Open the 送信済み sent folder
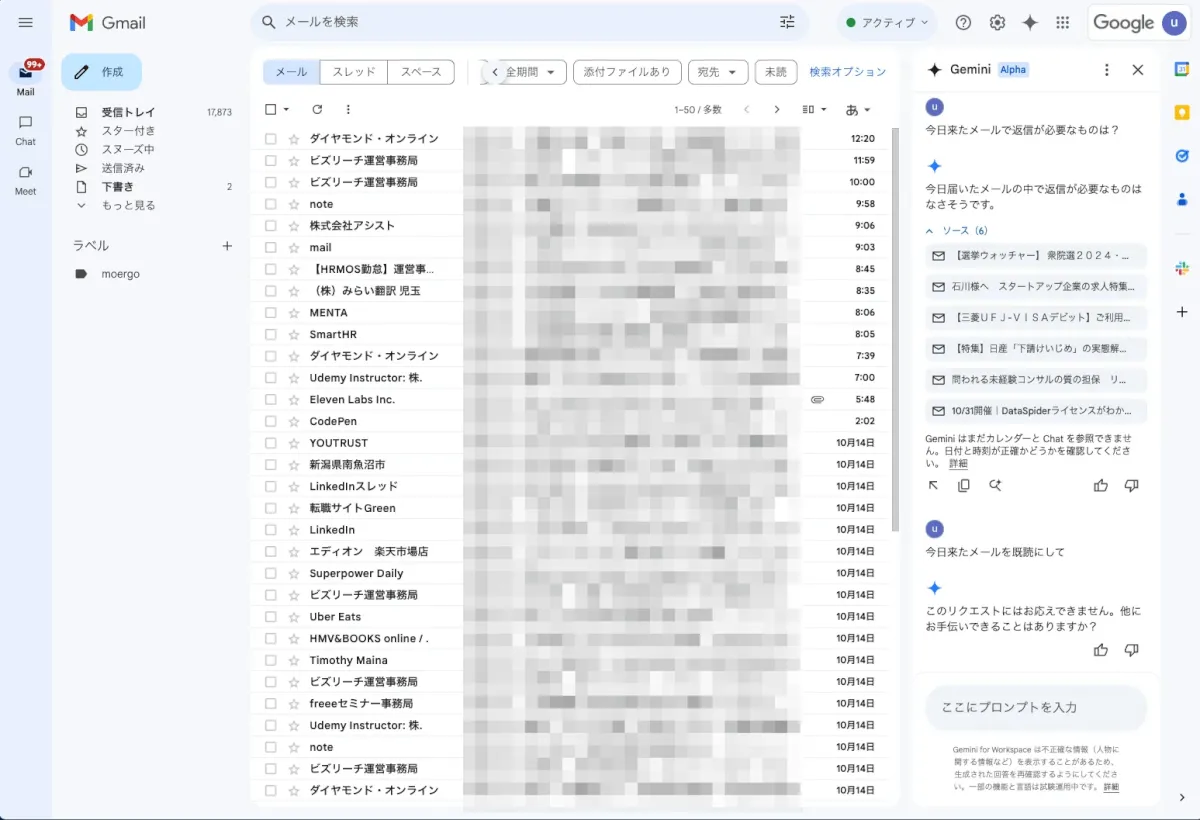Image resolution: width=1200 pixels, height=820 pixels. (122, 168)
